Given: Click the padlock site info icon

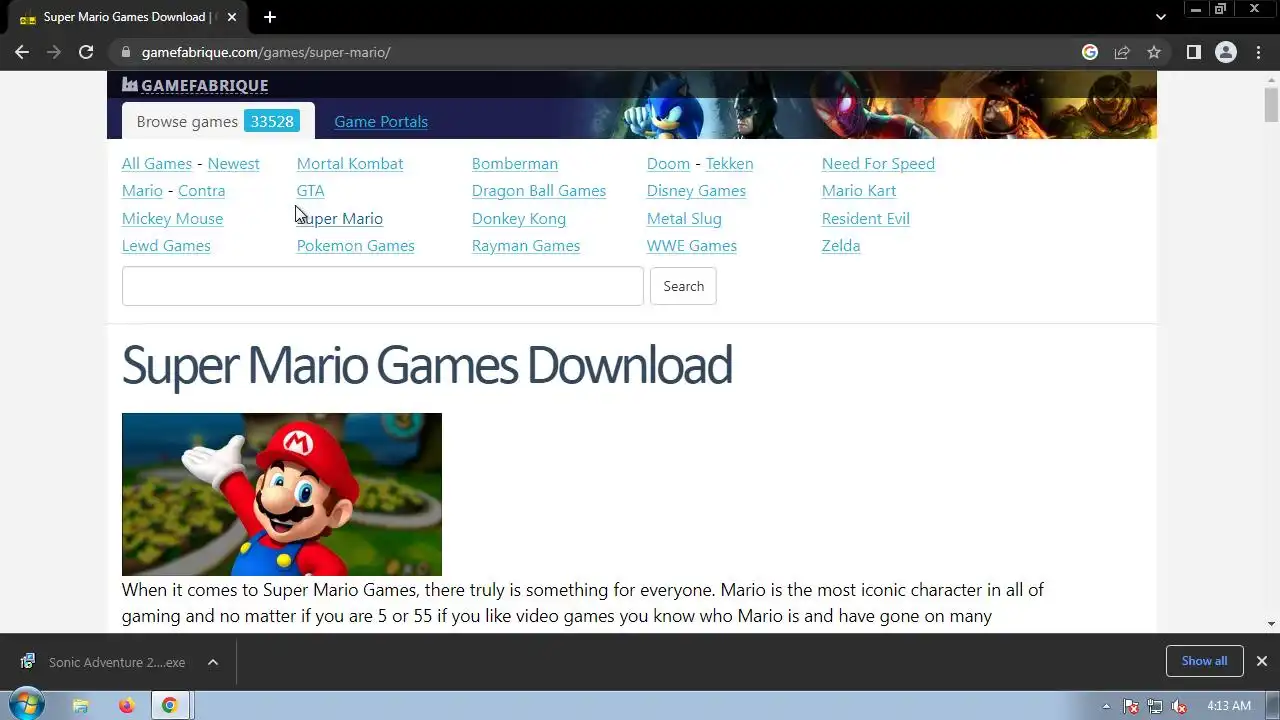Looking at the screenshot, I should [x=125, y=52].
